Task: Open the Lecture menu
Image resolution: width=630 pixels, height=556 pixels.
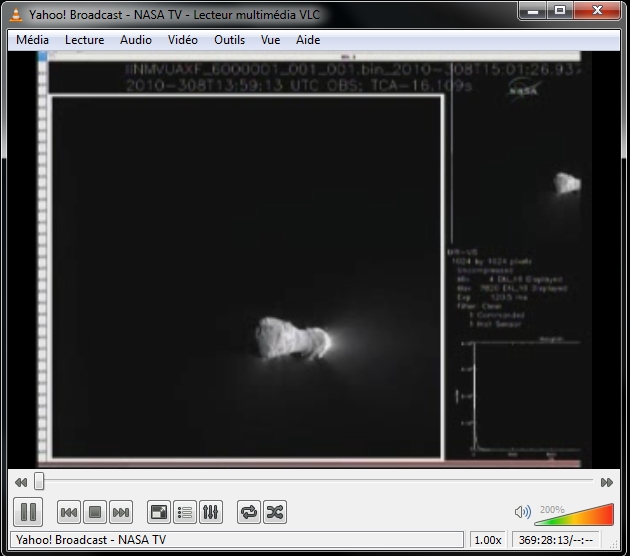Action: pos(84,40)
